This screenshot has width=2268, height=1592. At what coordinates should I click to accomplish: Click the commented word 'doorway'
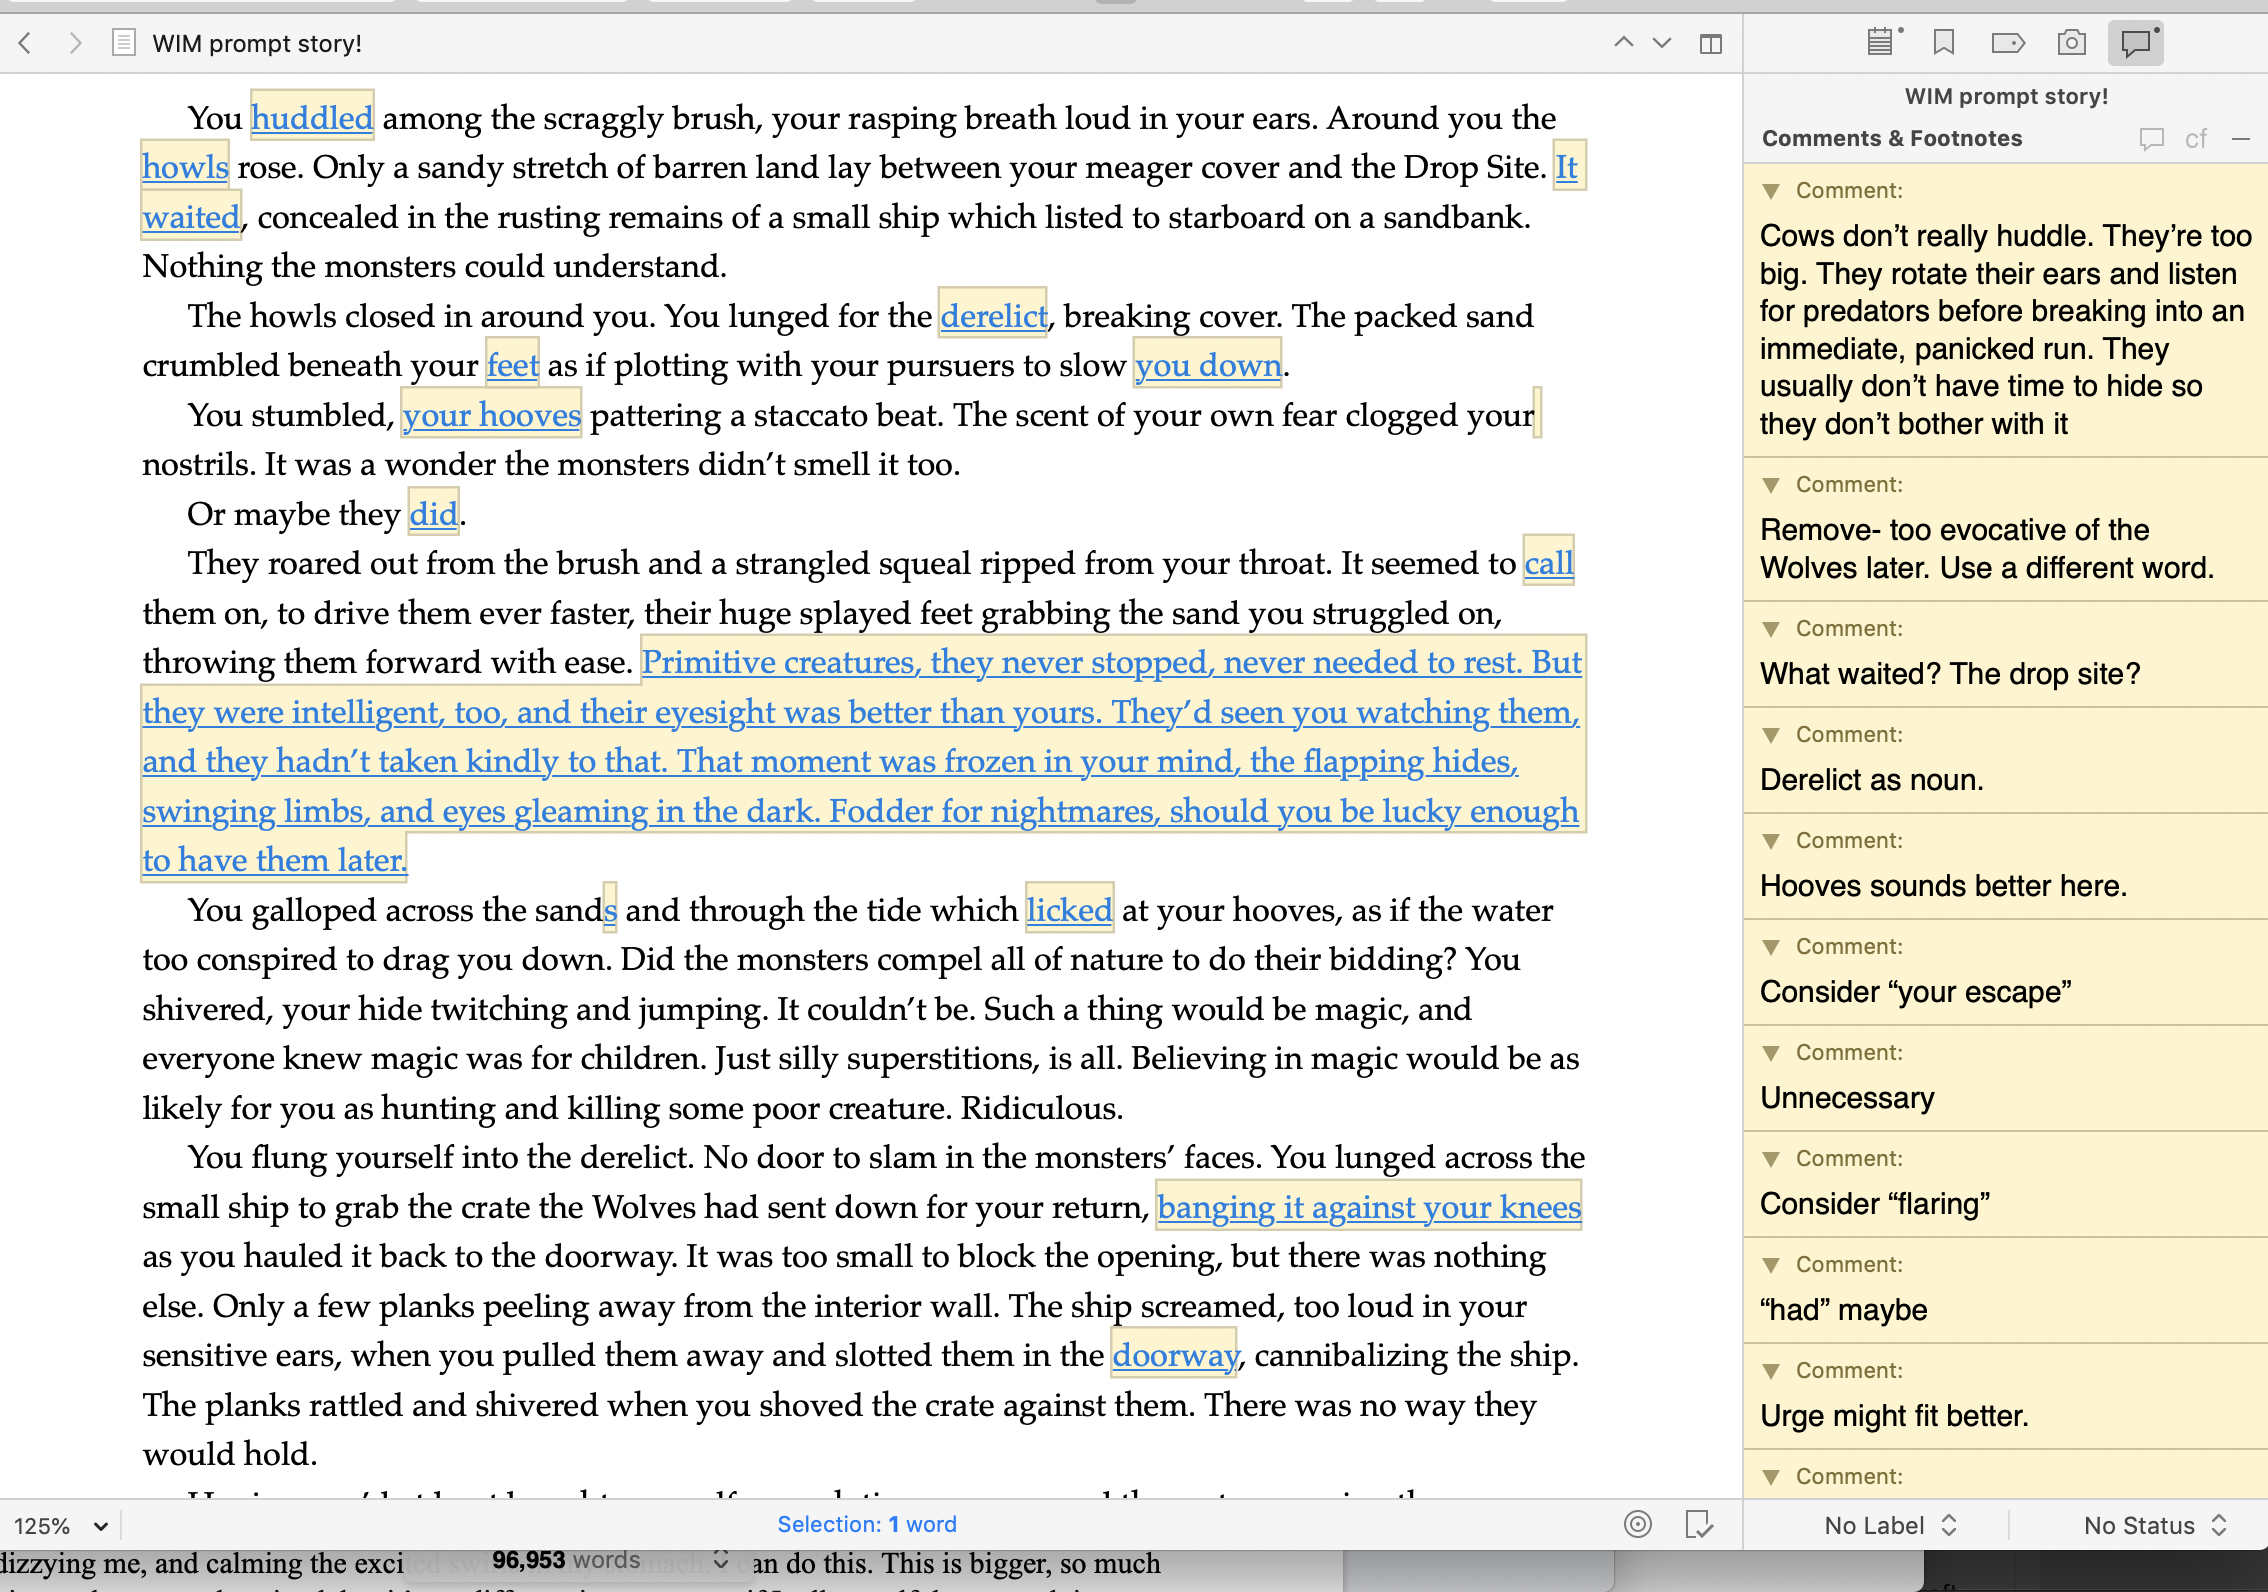click(x=1175, y=1355)
